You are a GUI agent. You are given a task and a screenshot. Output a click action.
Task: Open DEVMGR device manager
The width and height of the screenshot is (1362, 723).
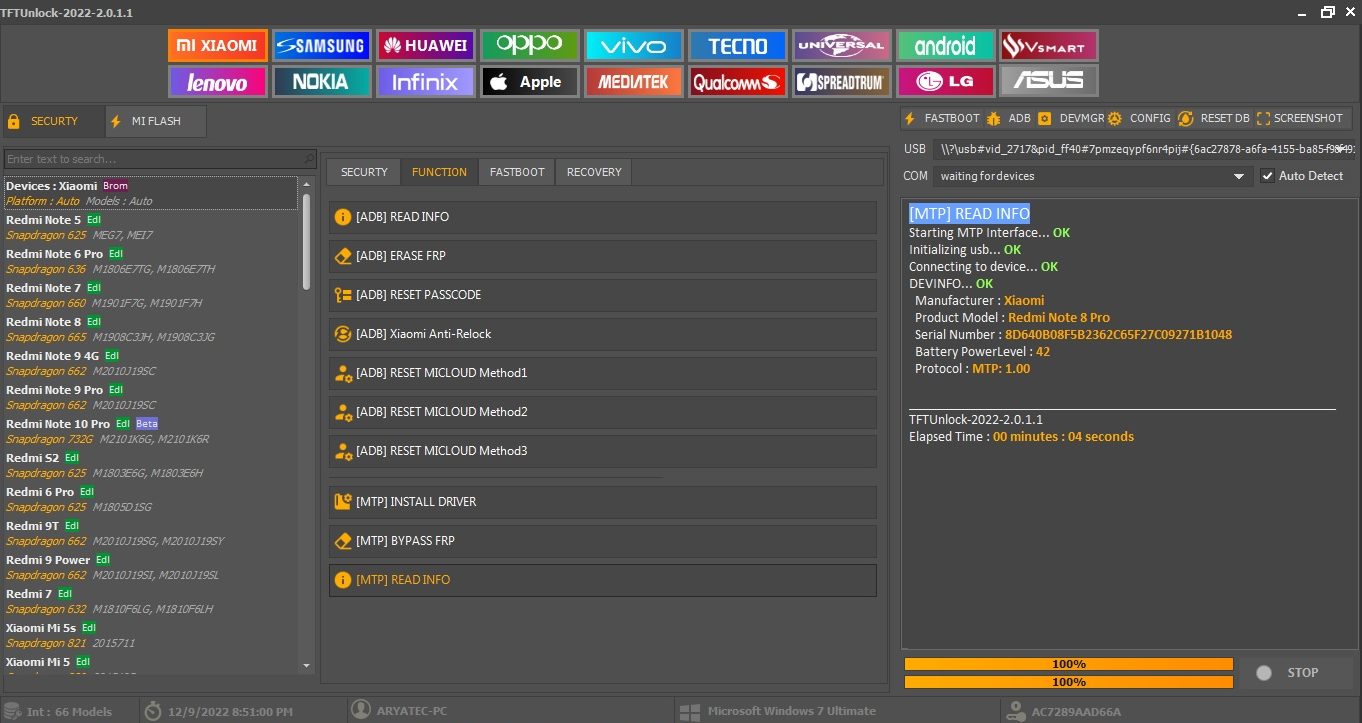(1071, 118)
